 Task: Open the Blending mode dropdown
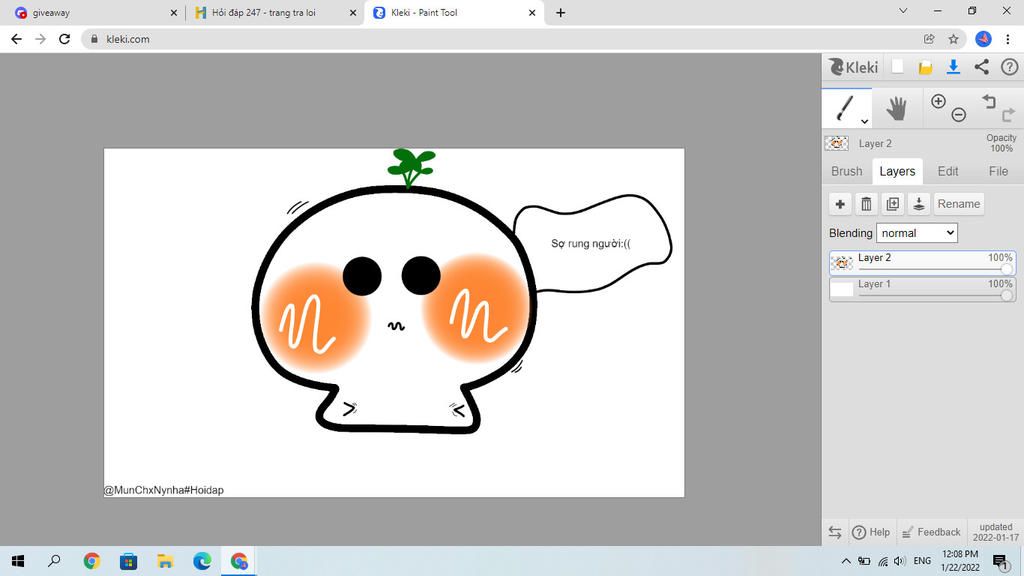click(917, 233)
